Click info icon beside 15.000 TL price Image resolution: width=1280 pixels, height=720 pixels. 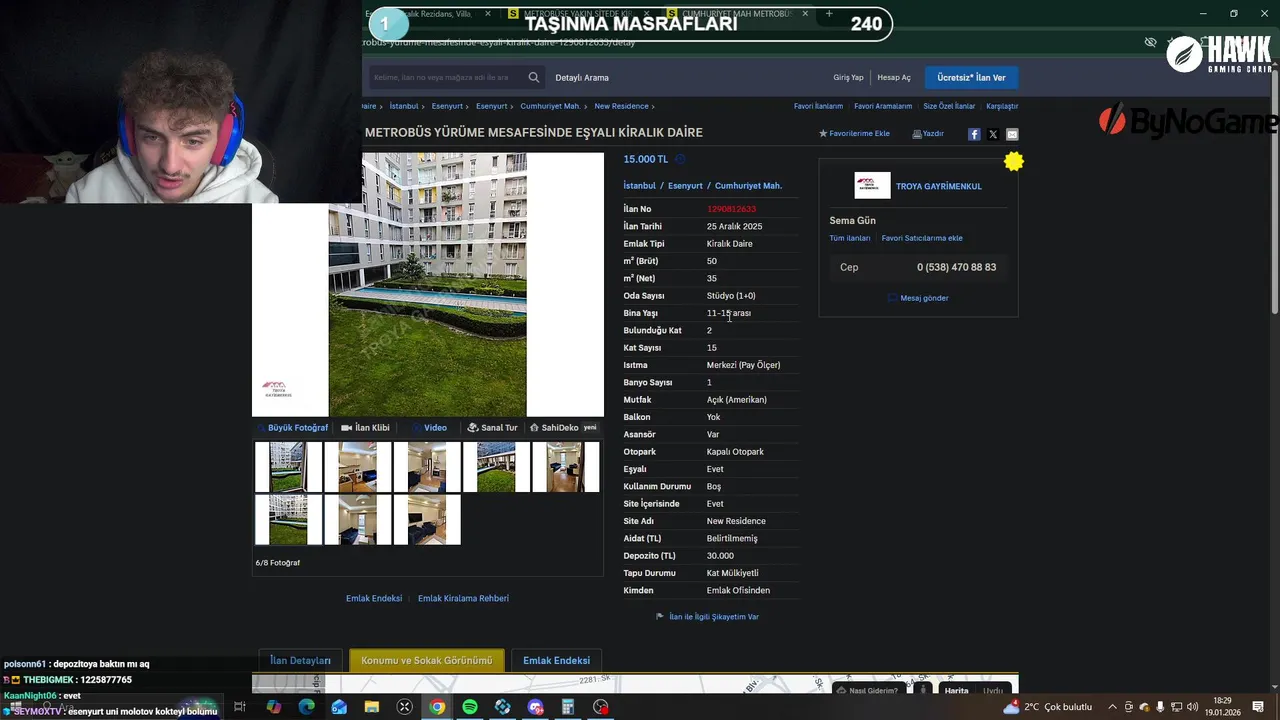click(680, 159)
